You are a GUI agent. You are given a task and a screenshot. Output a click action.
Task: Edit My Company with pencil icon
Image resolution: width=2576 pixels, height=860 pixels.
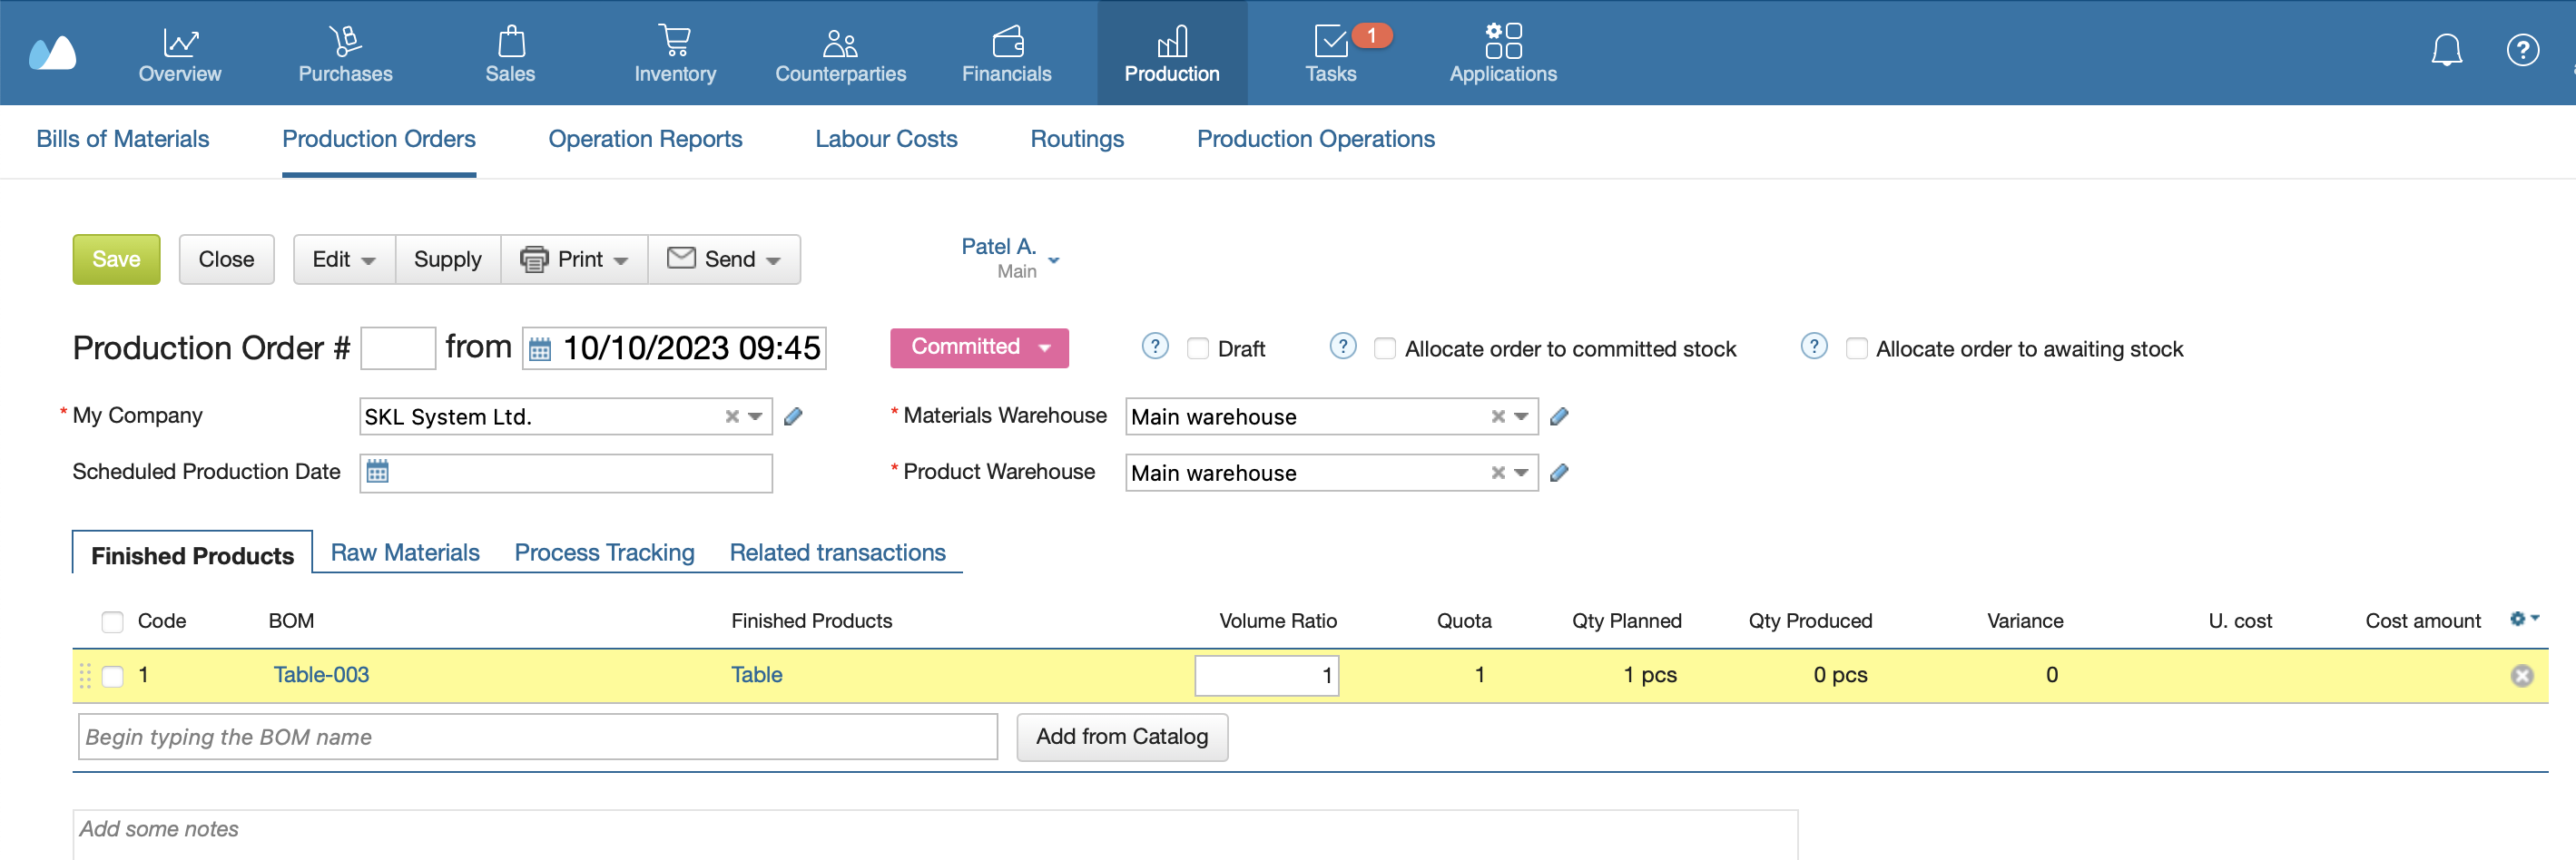pos(793,416)
